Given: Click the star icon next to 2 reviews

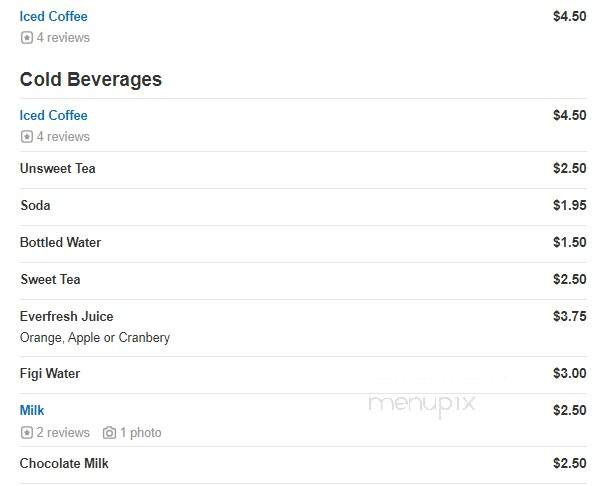Looking at the screenshot, I should tap(27, 432).
